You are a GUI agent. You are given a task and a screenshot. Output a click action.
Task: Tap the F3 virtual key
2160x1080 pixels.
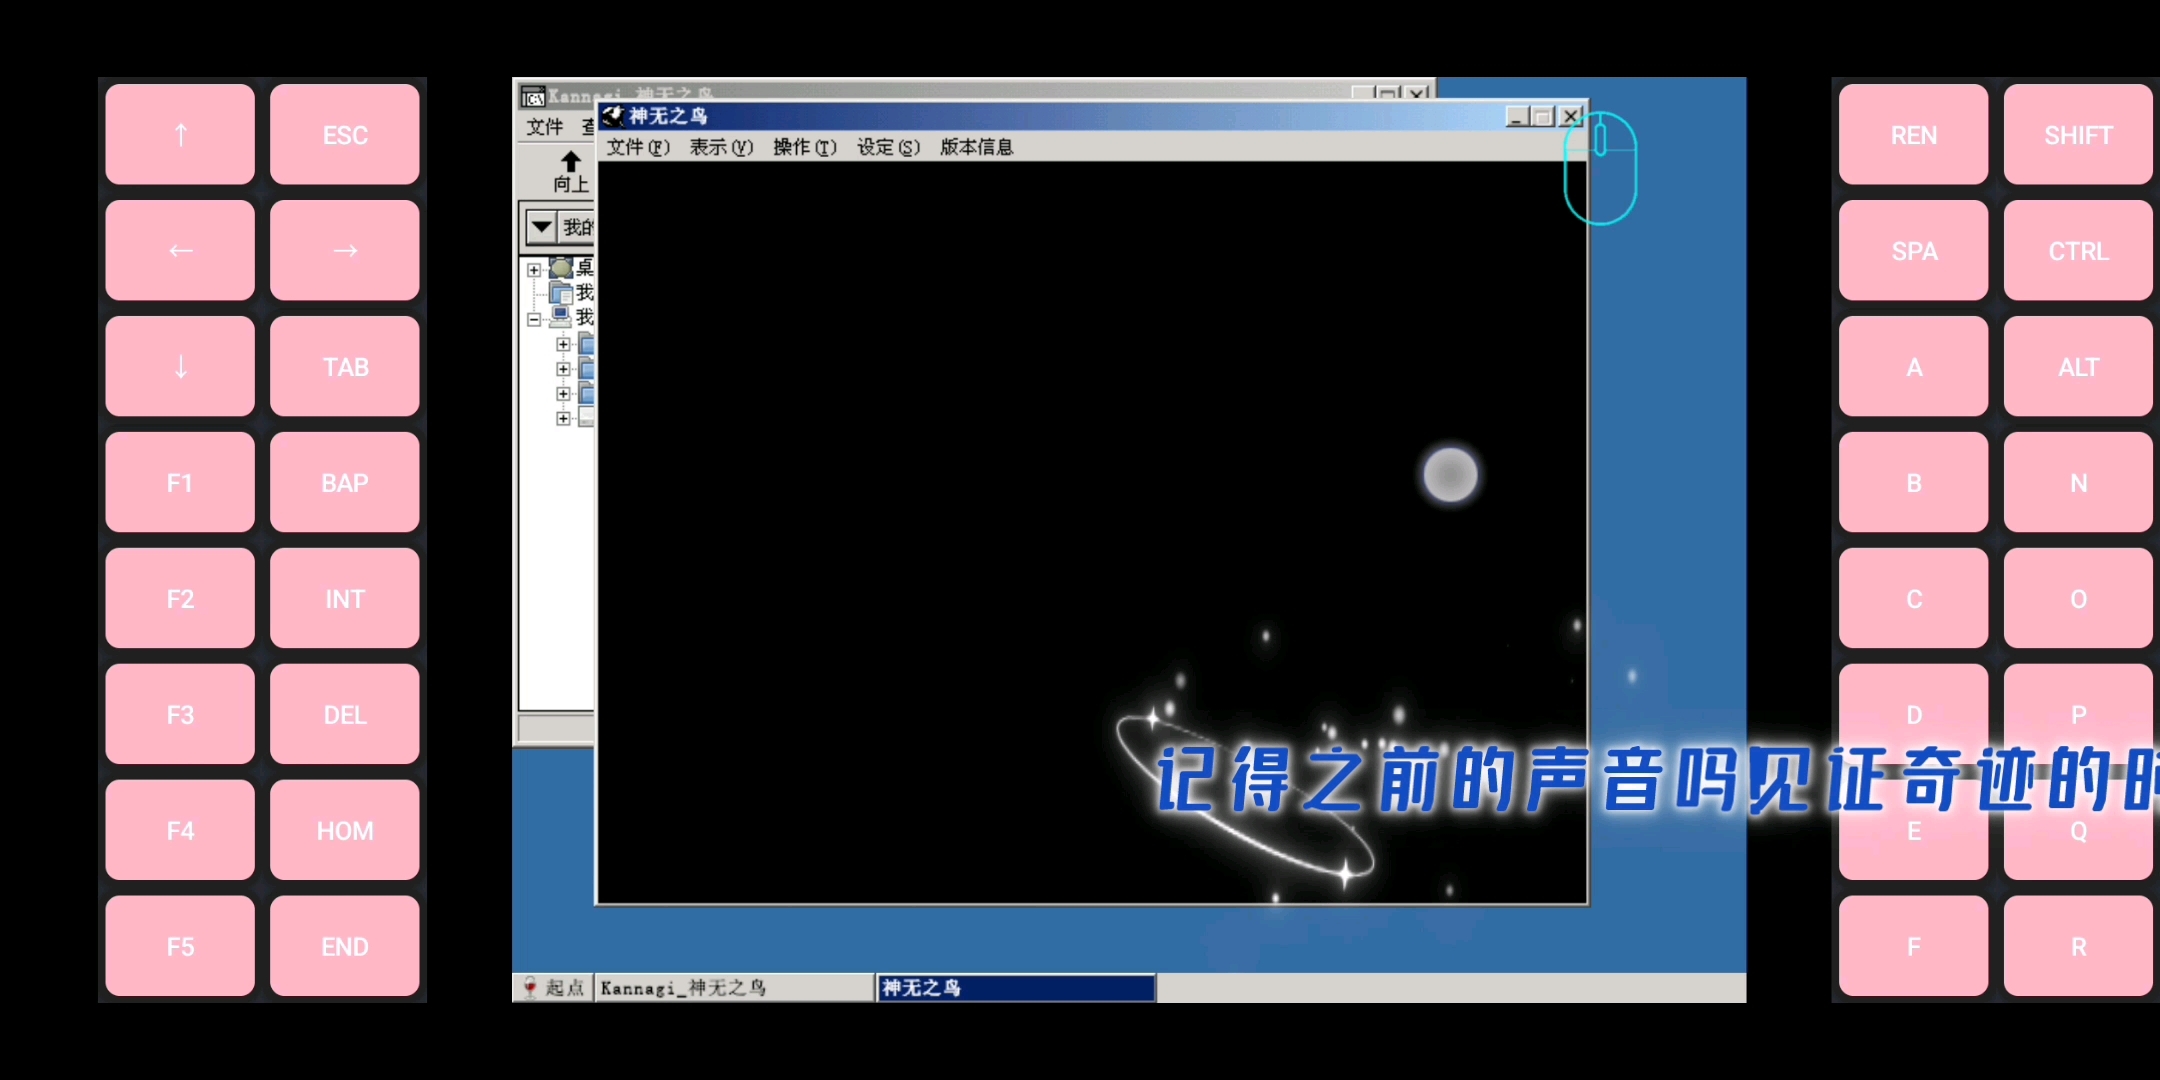tap(180, 714)
